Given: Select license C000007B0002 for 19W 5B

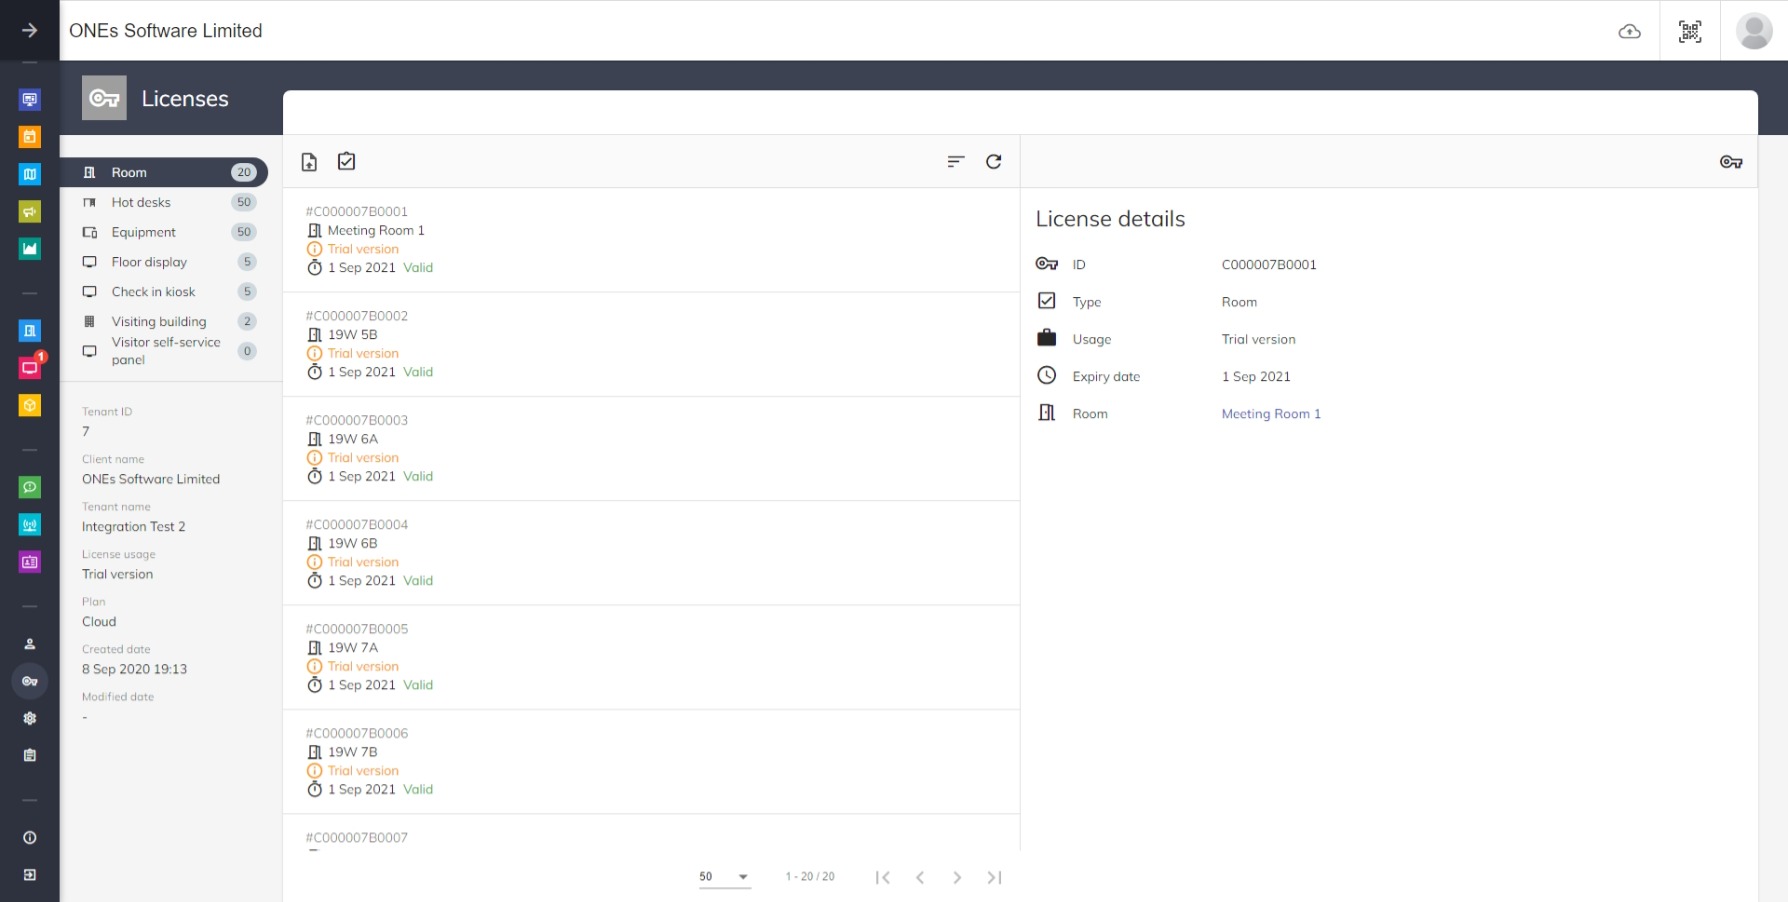Looking at the screenshot, I should pyautogui.click(x=650, y=344).
